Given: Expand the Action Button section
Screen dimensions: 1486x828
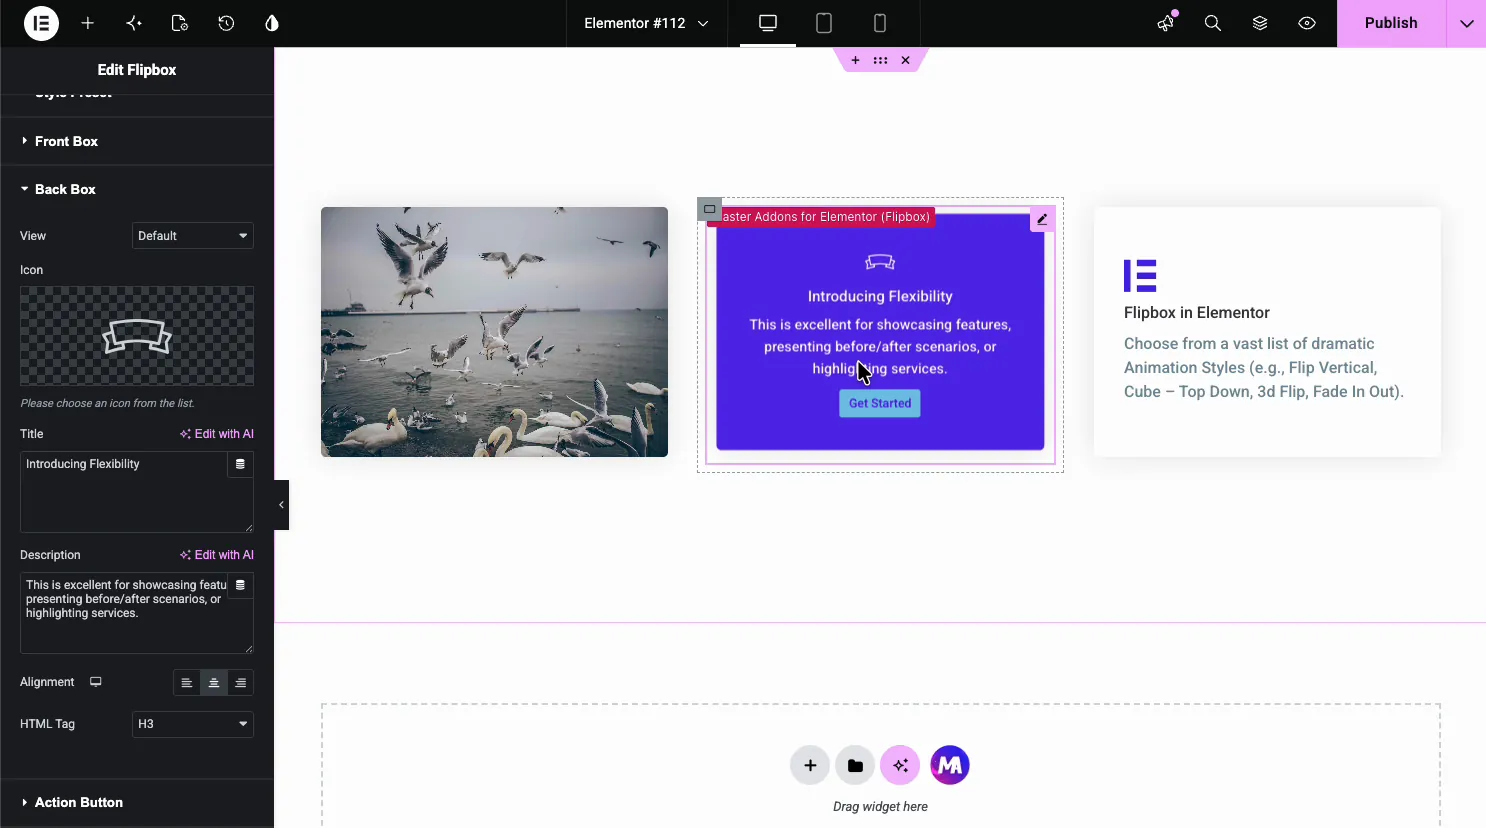Looking at the screenshot, I should click(137, 802).
